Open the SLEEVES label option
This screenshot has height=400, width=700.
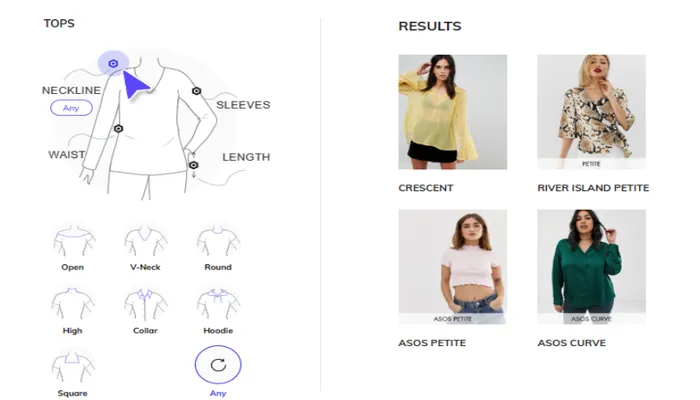click(243, 105)
